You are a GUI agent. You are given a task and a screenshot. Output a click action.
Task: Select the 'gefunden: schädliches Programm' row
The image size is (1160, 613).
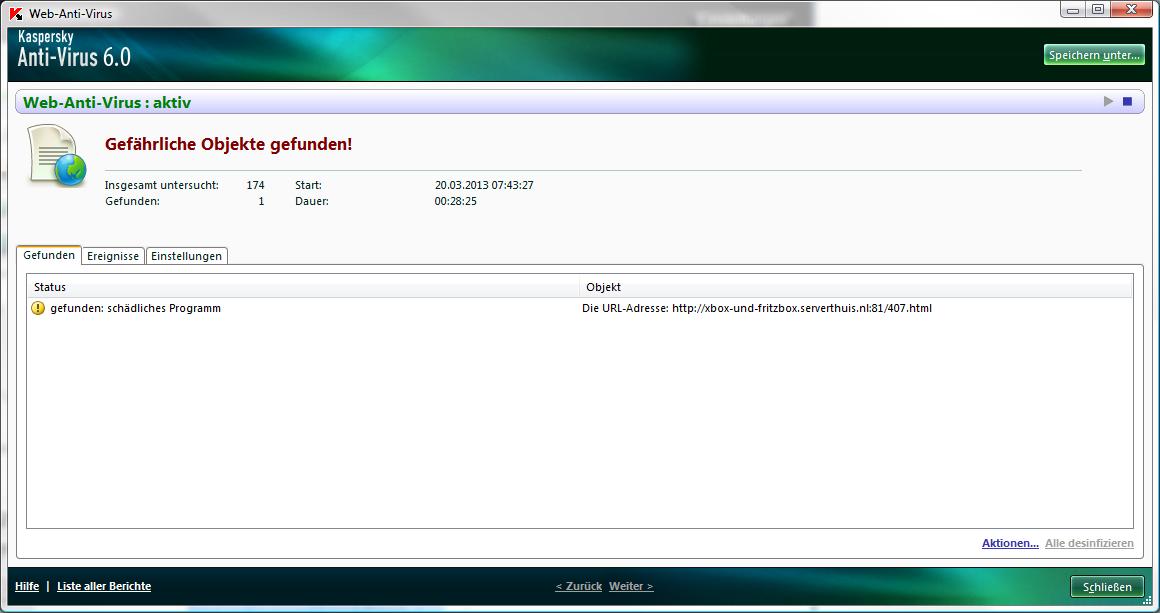pyautogui.click(x=579, y=308)
